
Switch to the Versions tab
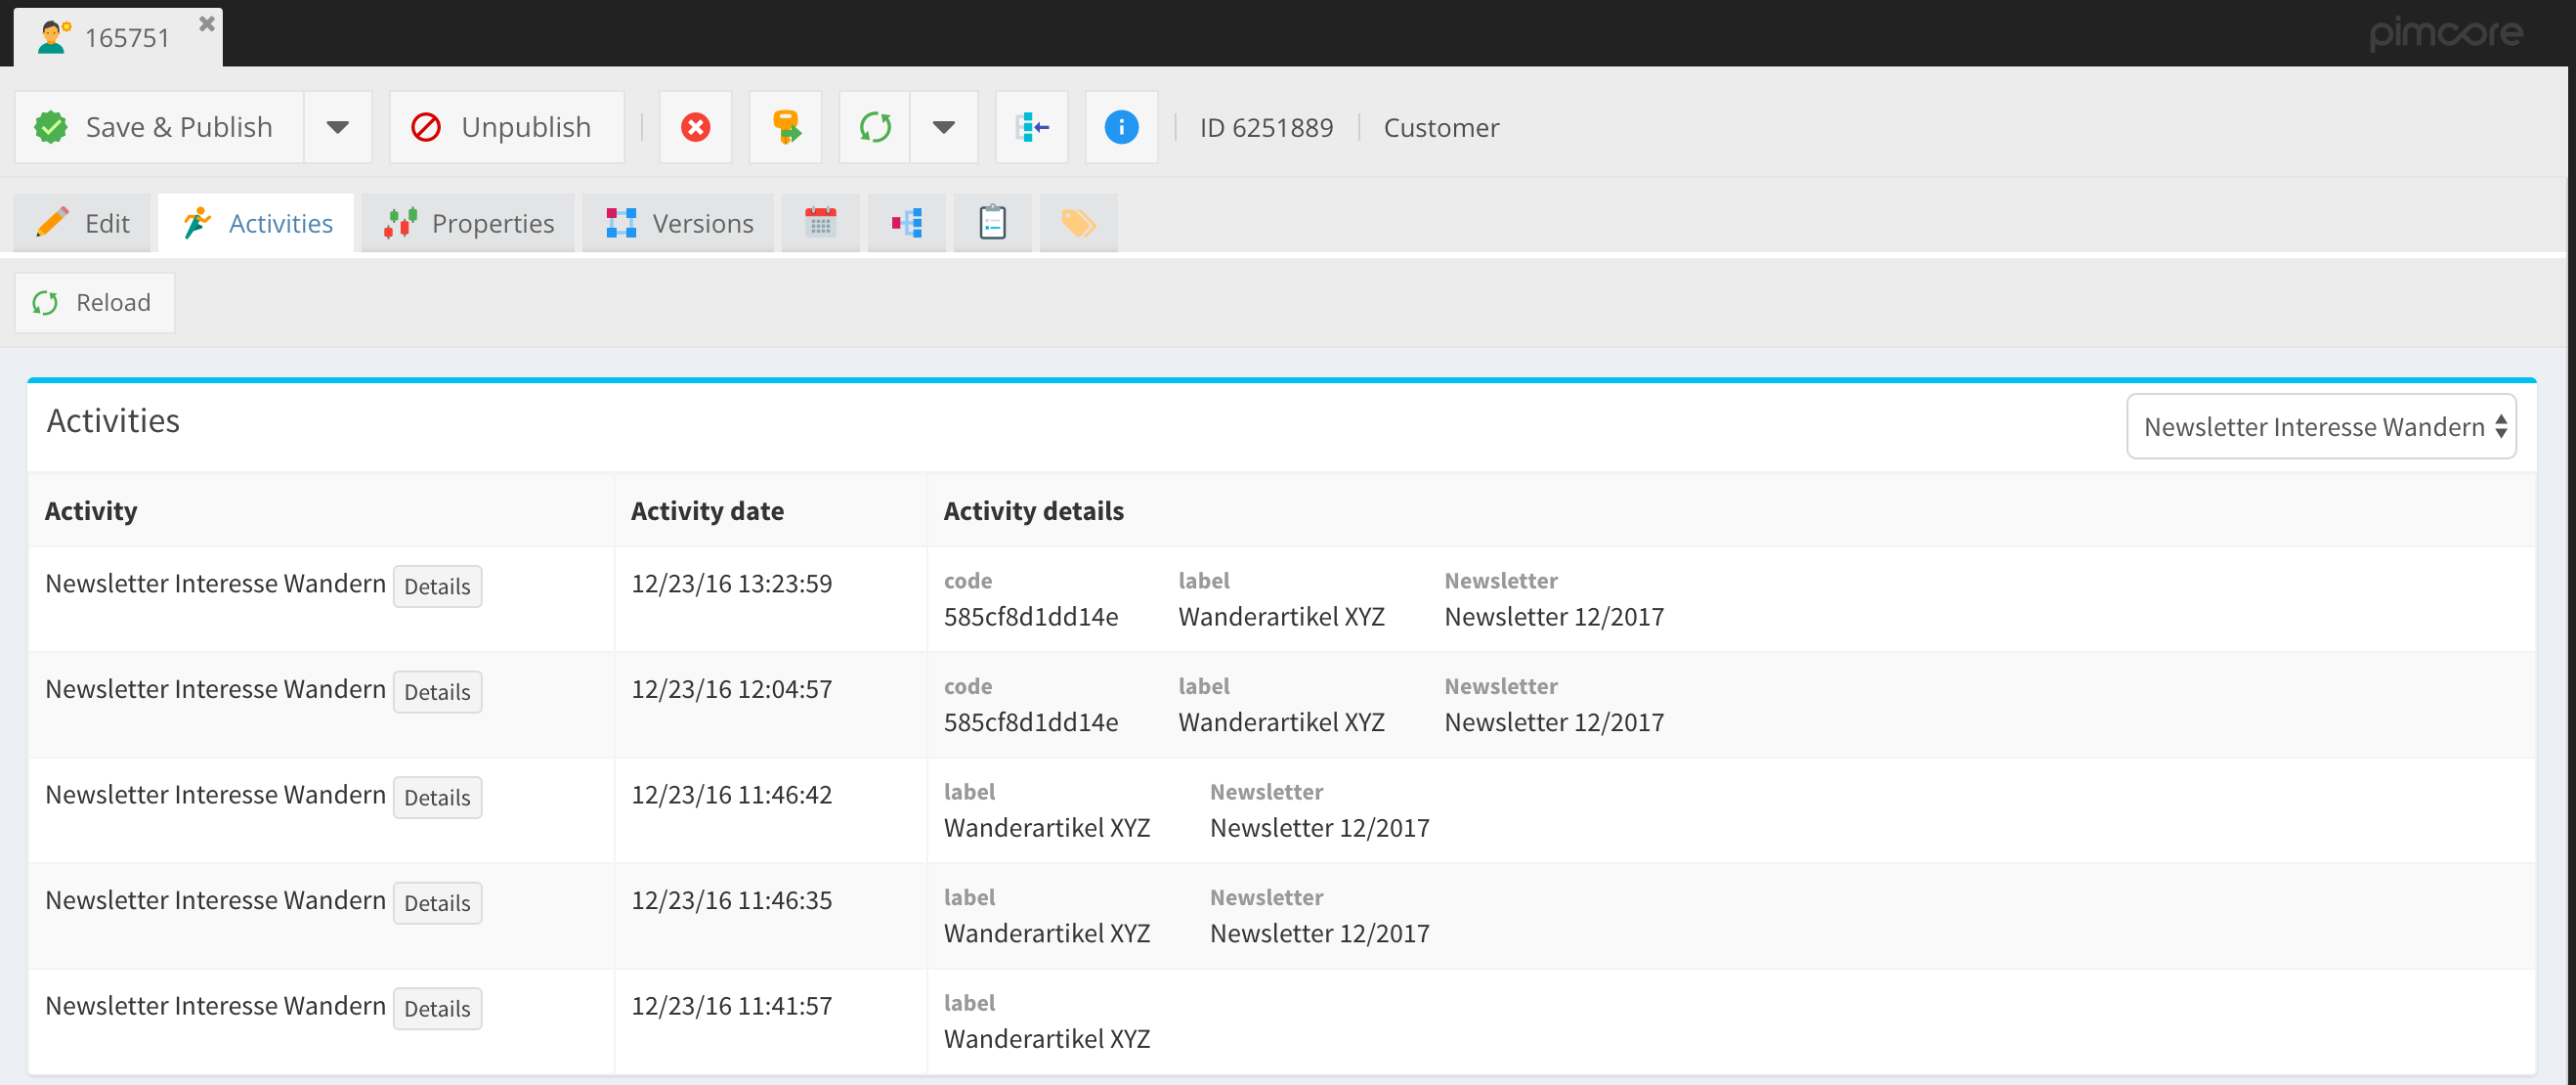(x=679, y=223)
